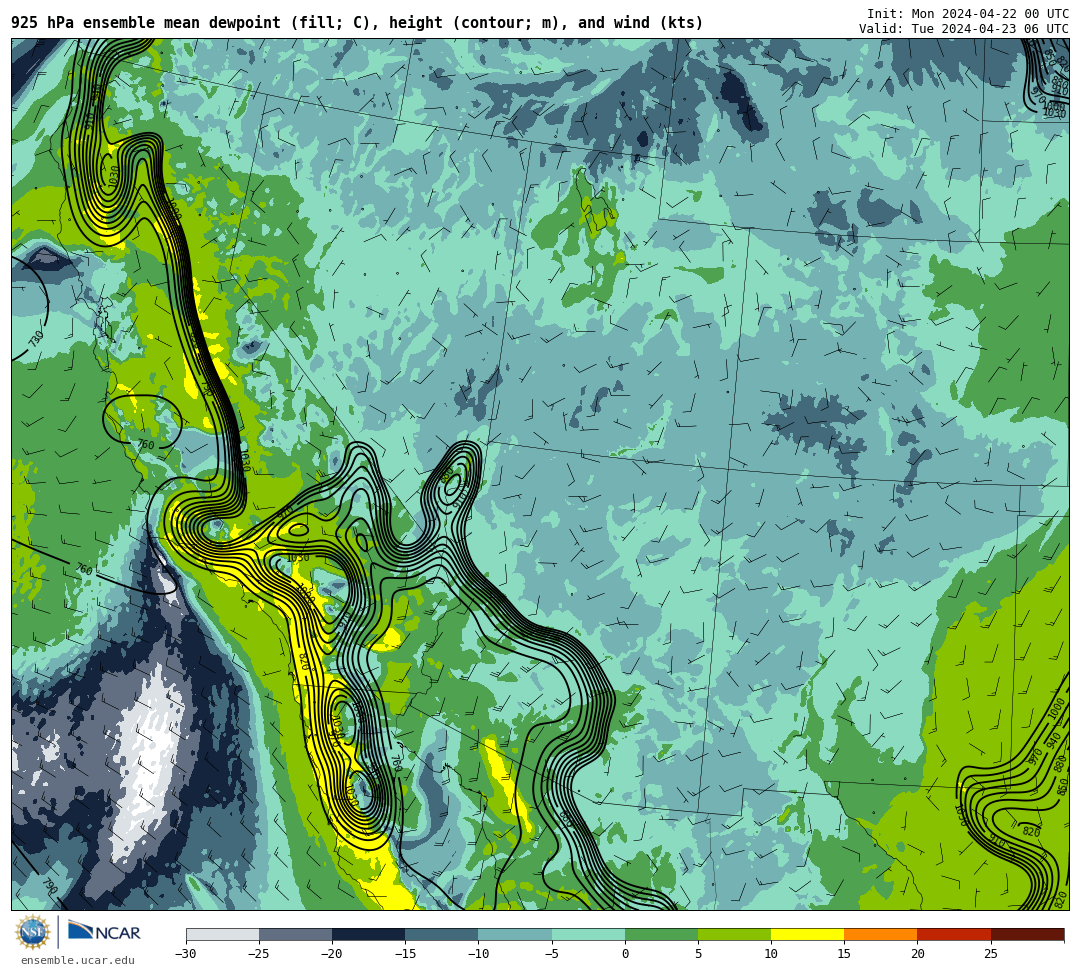Viewport: 1080px width, 973px height.
Task: Click the 10 colorbar tick label
Action: pyautogui.click(x=771, y=954)
